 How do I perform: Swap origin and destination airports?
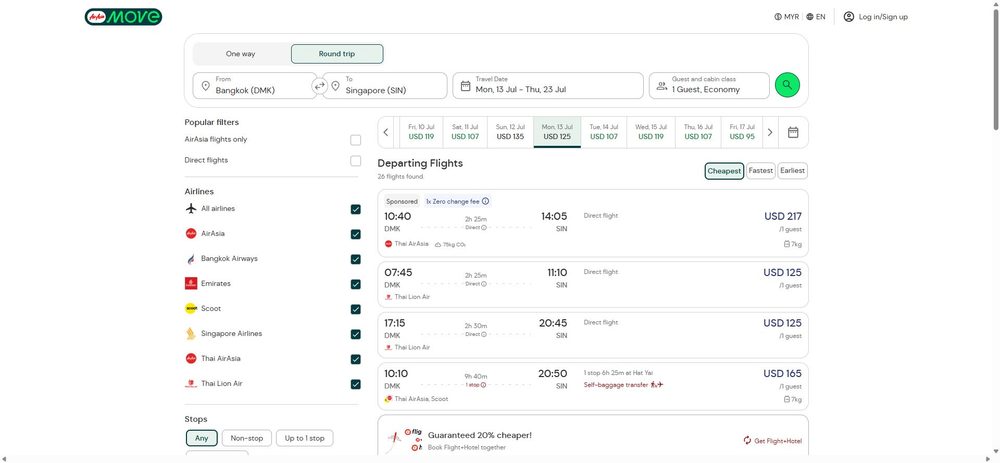(320, 85)
